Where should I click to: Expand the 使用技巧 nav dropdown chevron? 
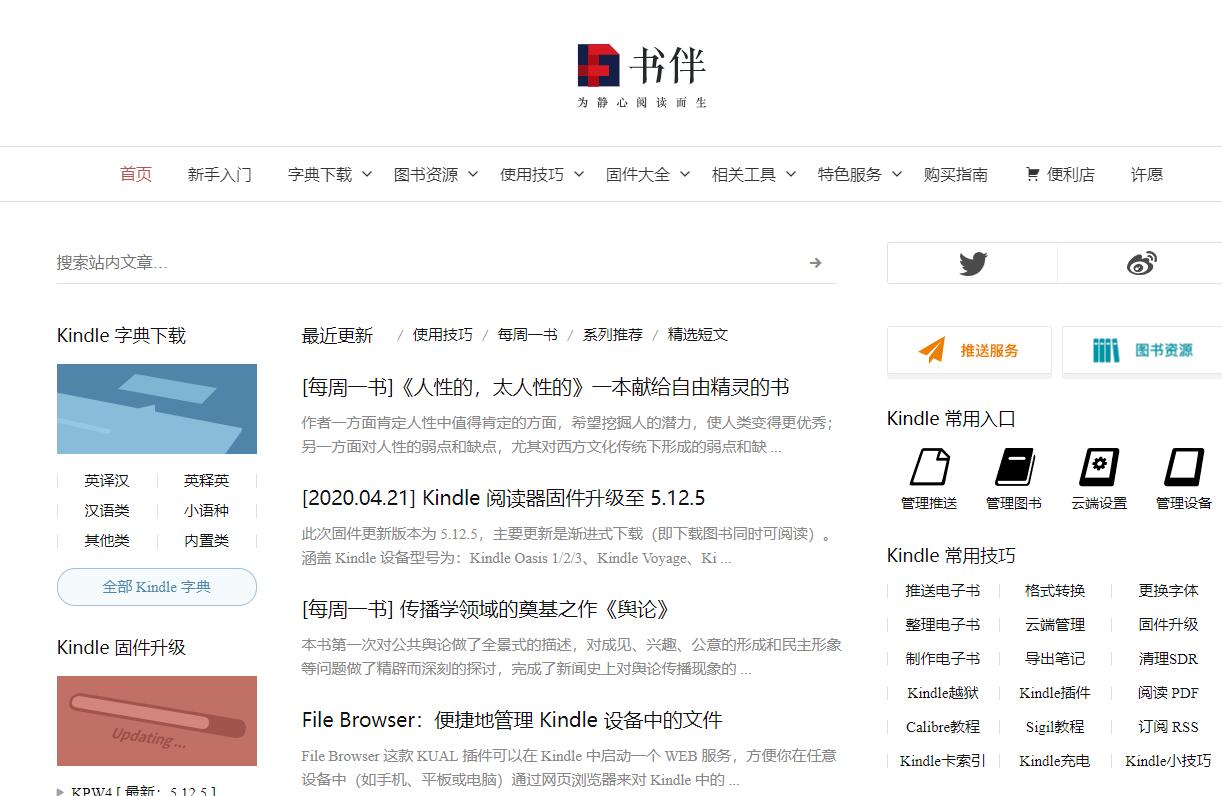click(579, 174)
